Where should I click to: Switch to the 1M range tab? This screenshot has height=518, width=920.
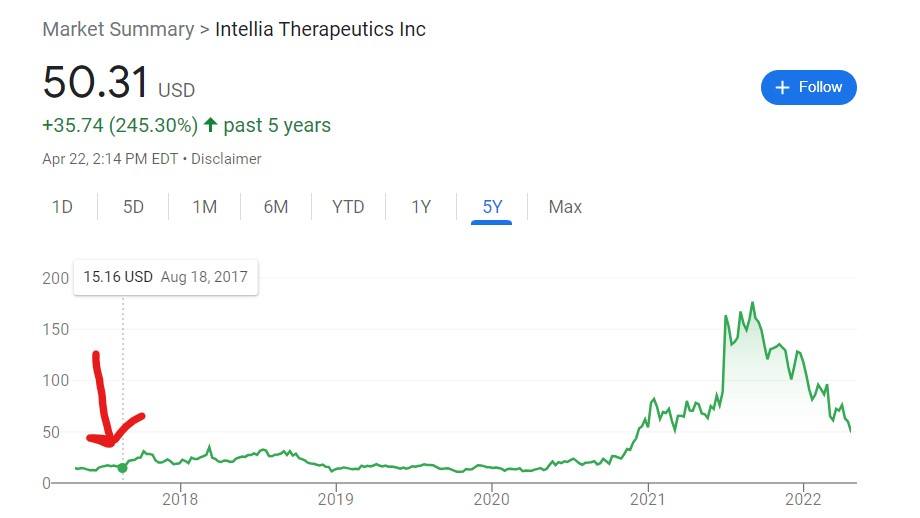(205, 207)
